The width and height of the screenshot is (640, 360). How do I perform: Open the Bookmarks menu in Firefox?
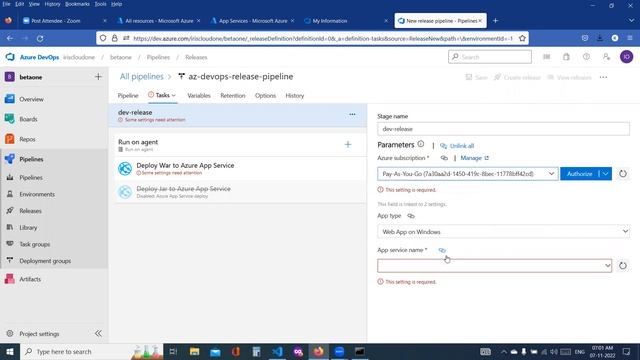[77, 4]
